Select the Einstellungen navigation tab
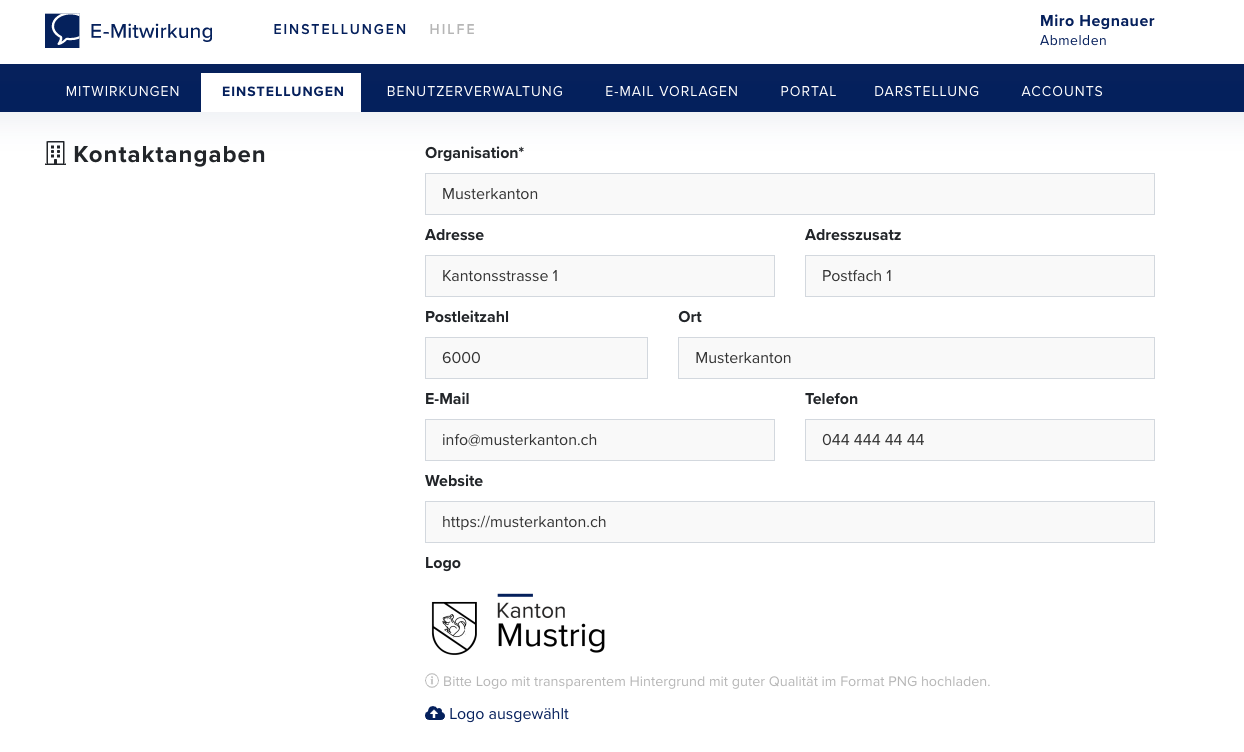Image resolution: width=1244 pixels, height=752 pixels. [x=283, y=91]
